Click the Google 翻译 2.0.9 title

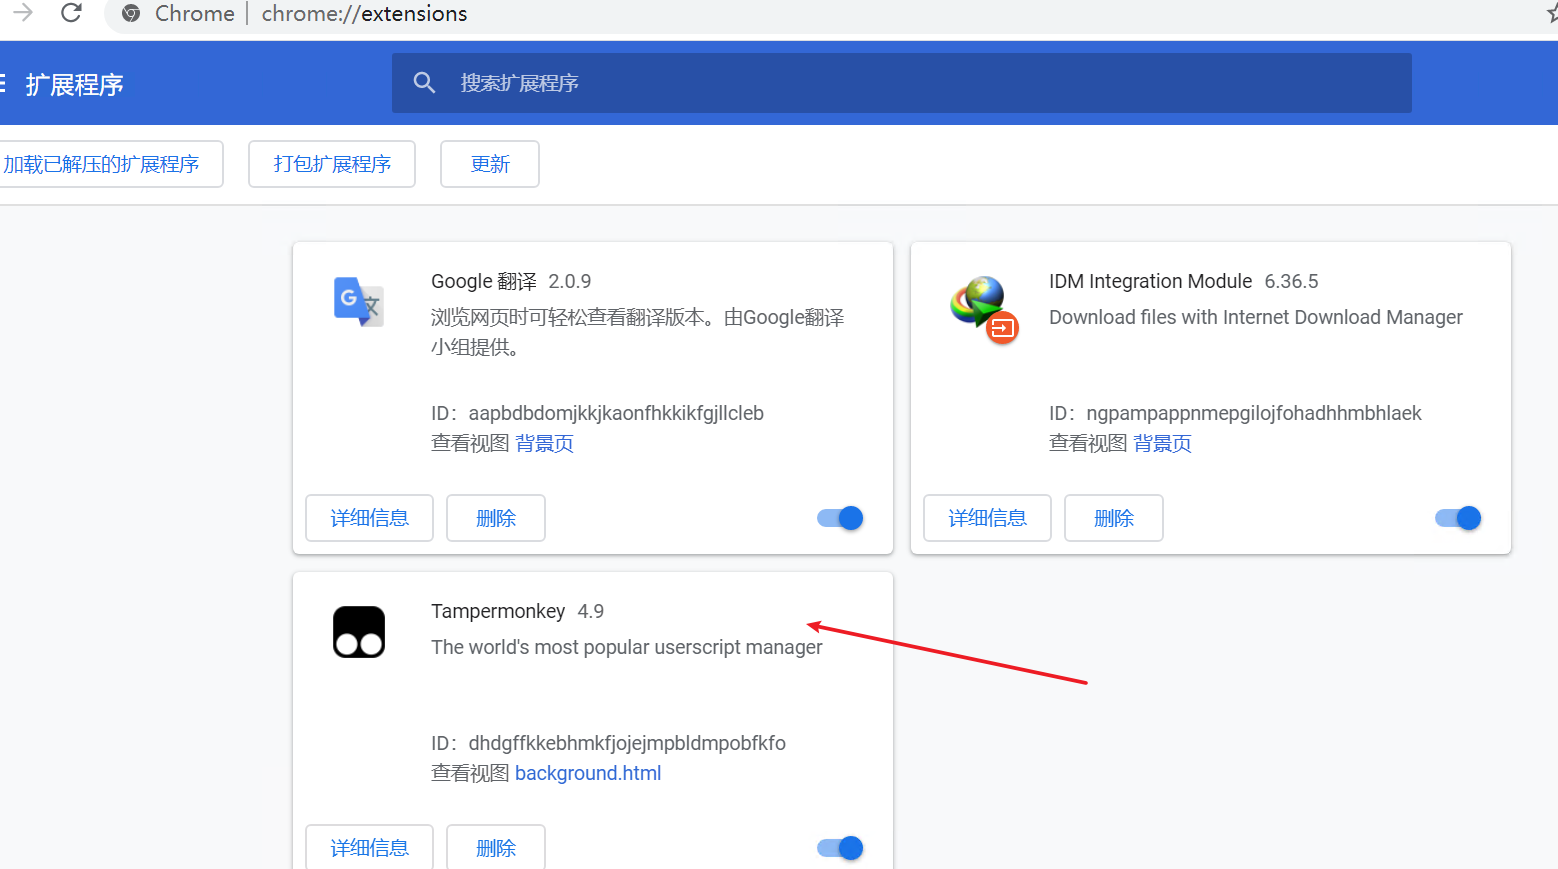(511, 281)
